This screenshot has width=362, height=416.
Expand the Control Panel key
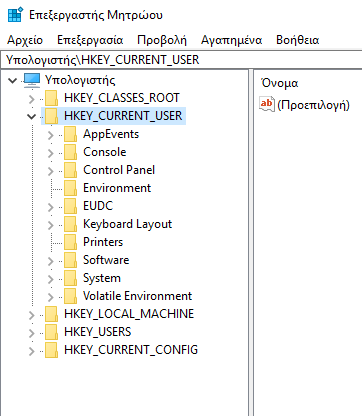click(51, 171)
